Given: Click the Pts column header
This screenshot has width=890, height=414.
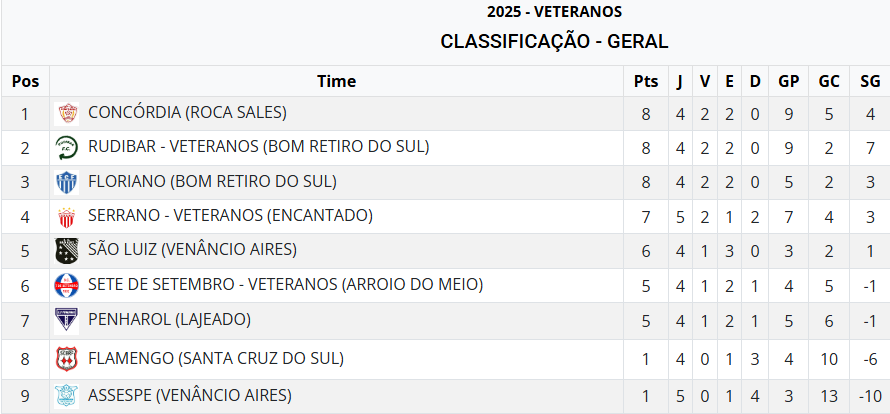Looking at the screenshot, I should pos(646,81).
